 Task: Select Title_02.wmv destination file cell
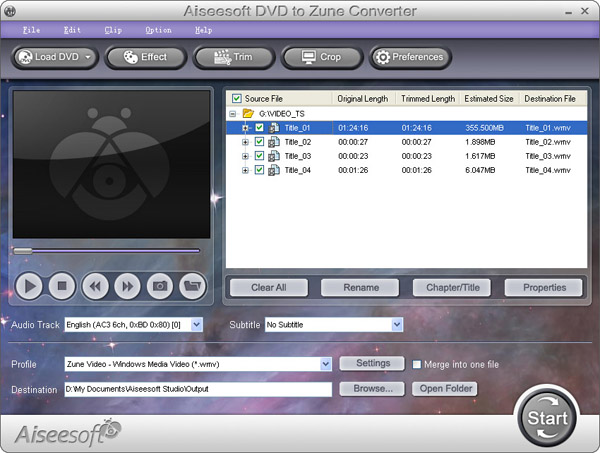point(548,142)
